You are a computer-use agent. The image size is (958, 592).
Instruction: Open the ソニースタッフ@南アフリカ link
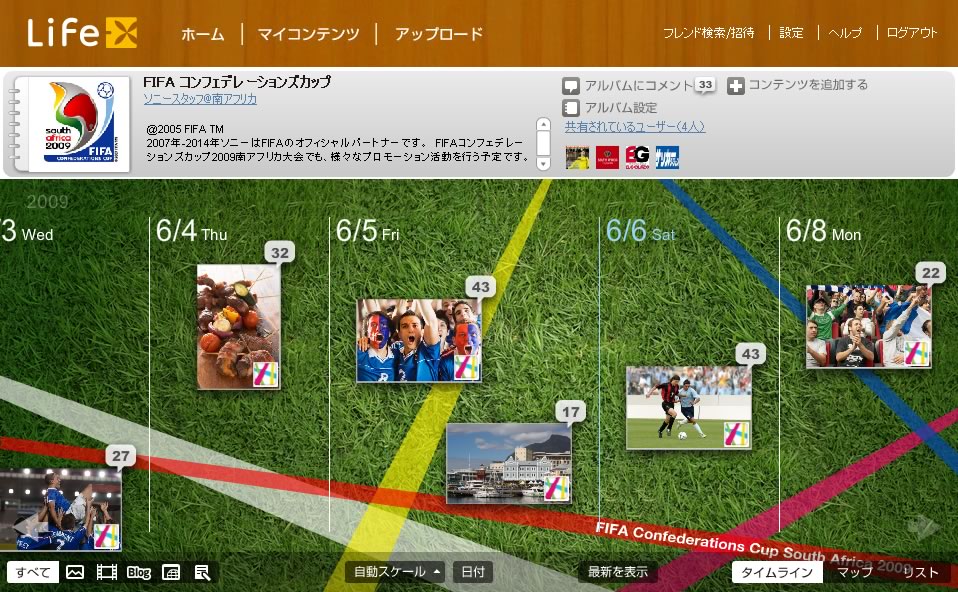coord(200,98)
